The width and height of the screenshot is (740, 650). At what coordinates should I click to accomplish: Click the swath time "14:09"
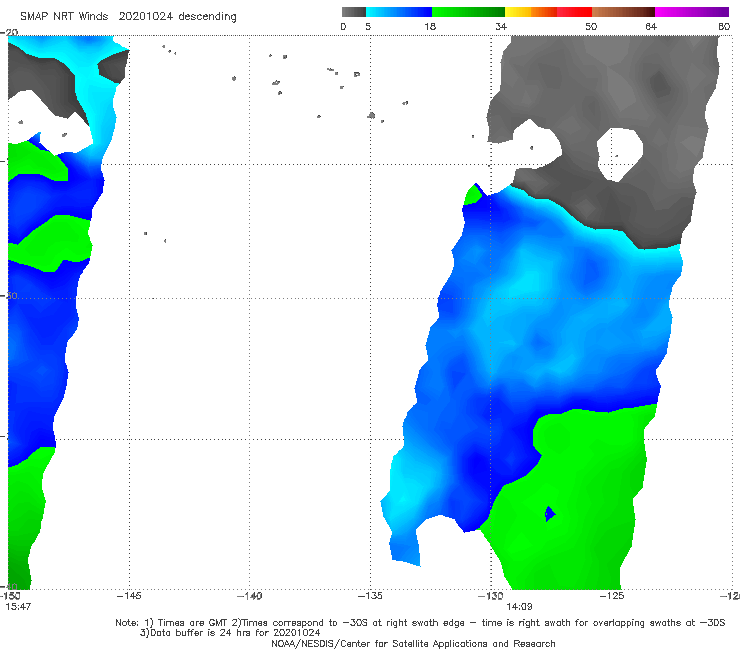519,607
